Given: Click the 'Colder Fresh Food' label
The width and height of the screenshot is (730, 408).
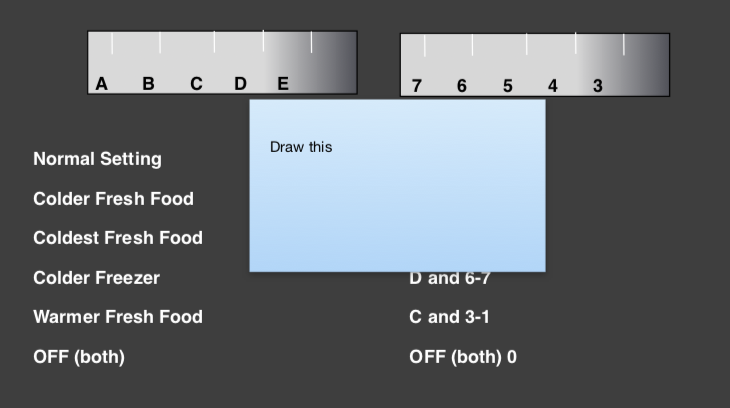Looking at the screenshot, I should [113, 199].
